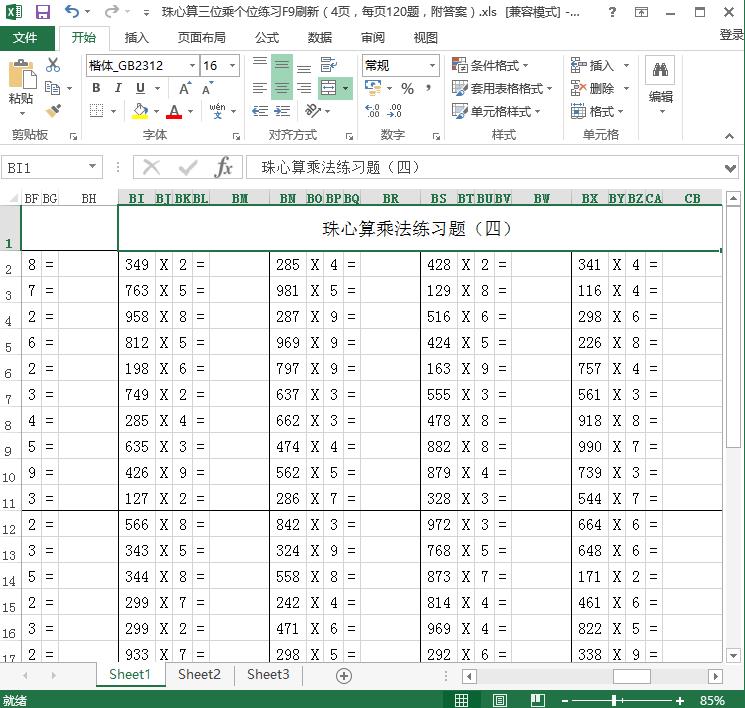Click the Accounting number format icon

point(373,87)
